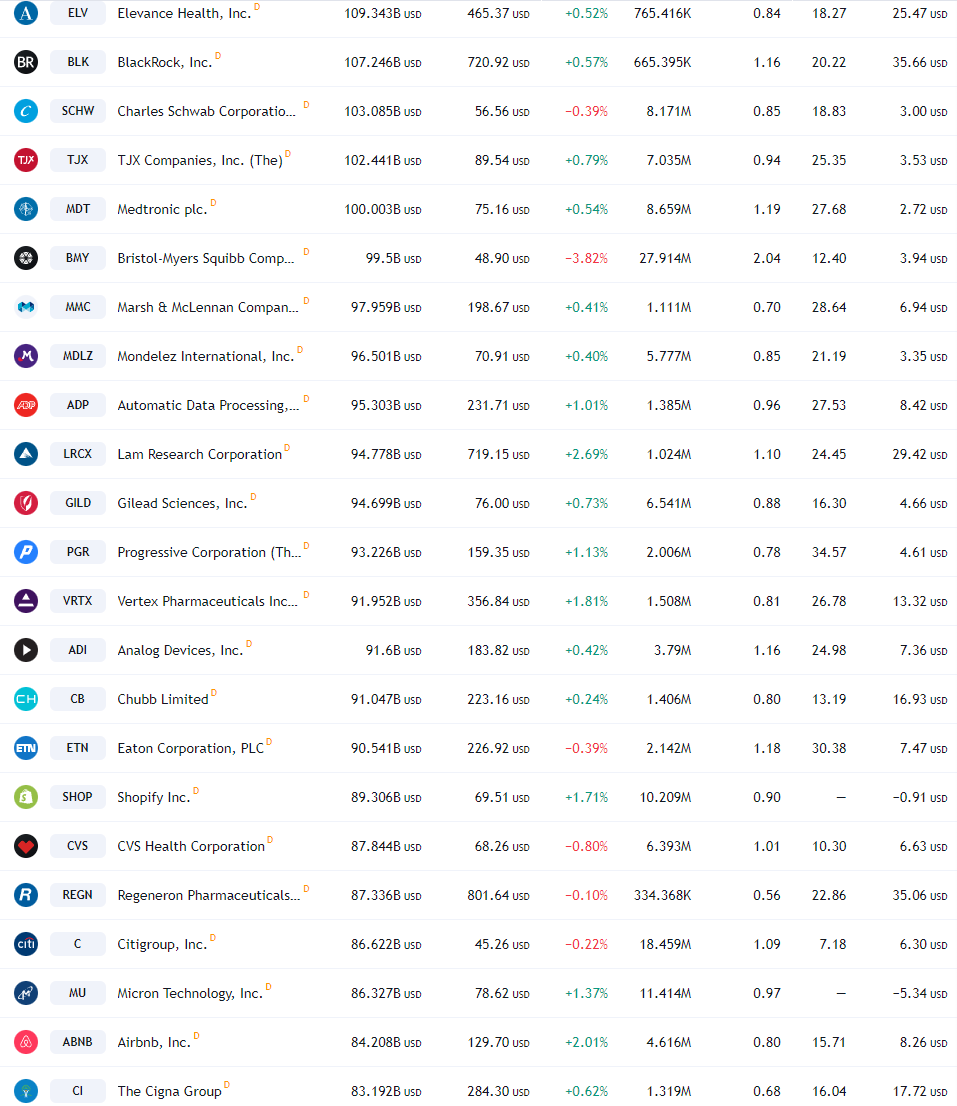Open BlackRock, Inc. company link

coord(164,63)
